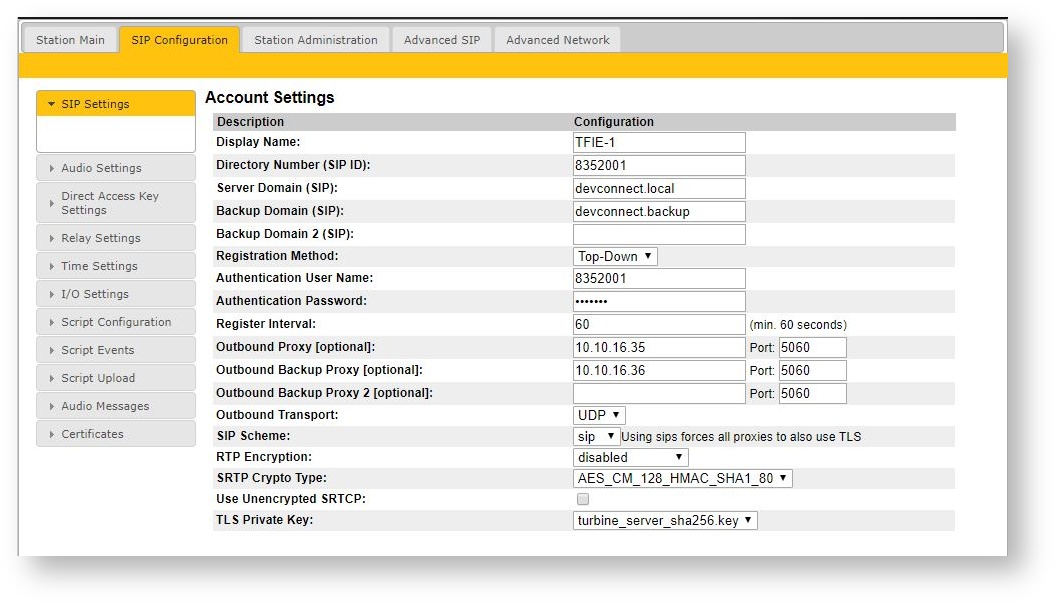Toggle the Use Unencrypted SRTCP checkbox
Image resolution: width=1056 pixels, height=604 pixels.
click(x=583, y=499)
